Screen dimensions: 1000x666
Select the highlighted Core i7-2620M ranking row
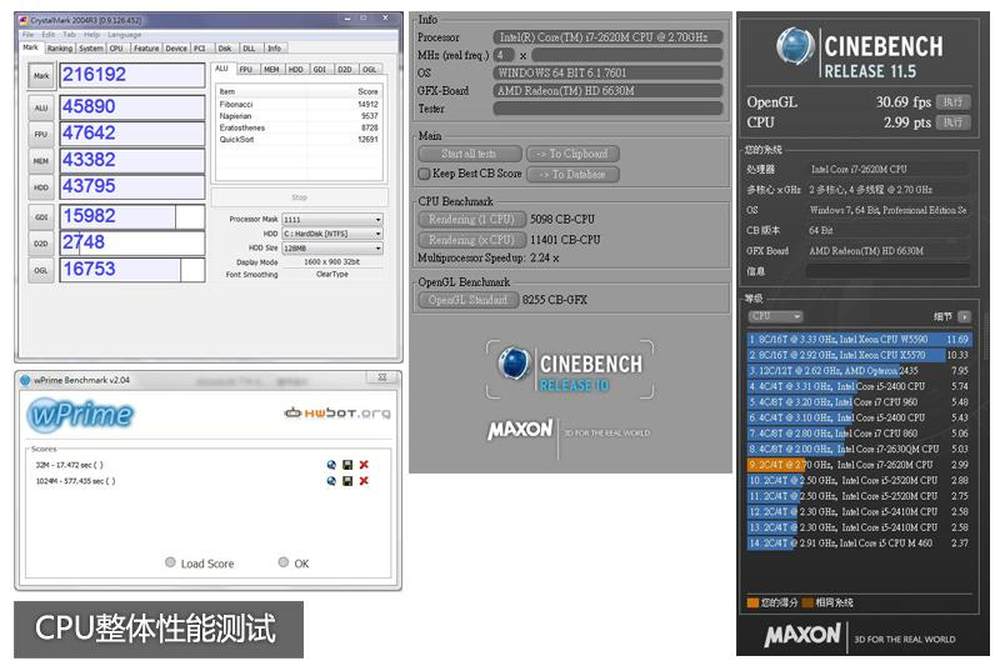pyautogui.click(x=858, y=465)
